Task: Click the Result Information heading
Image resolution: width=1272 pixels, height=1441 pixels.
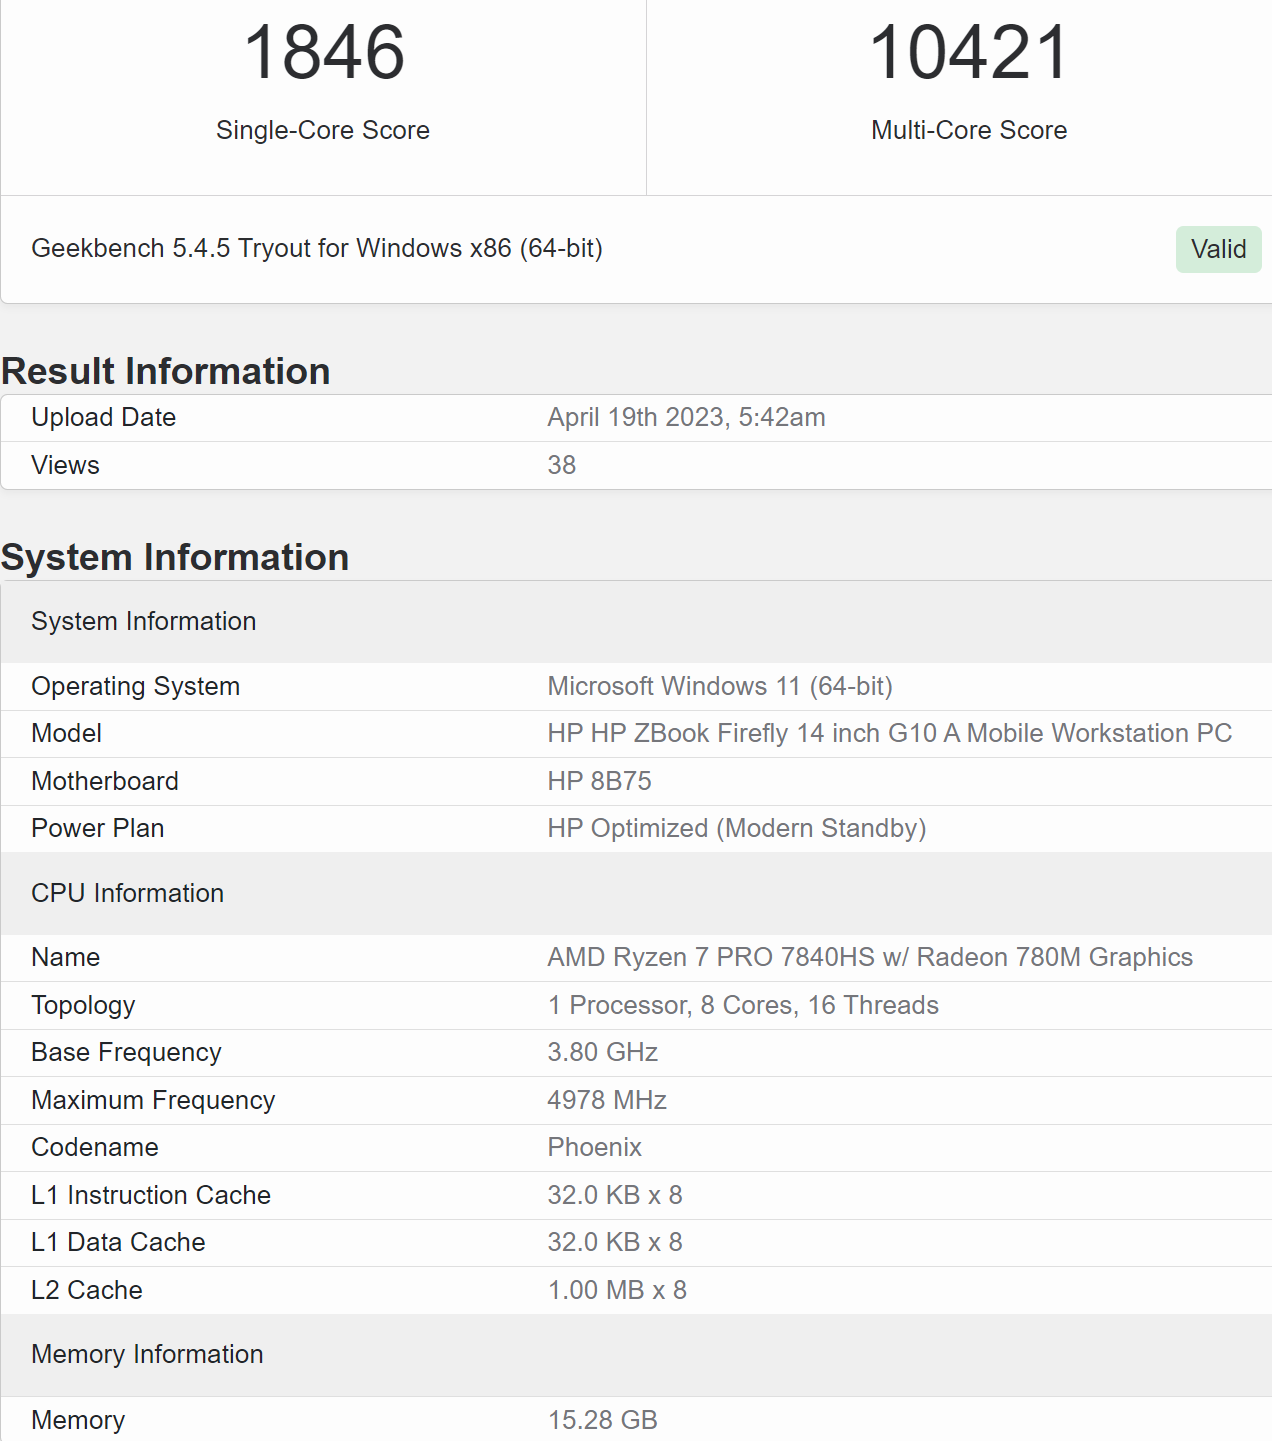Action: tap(166, 371)
